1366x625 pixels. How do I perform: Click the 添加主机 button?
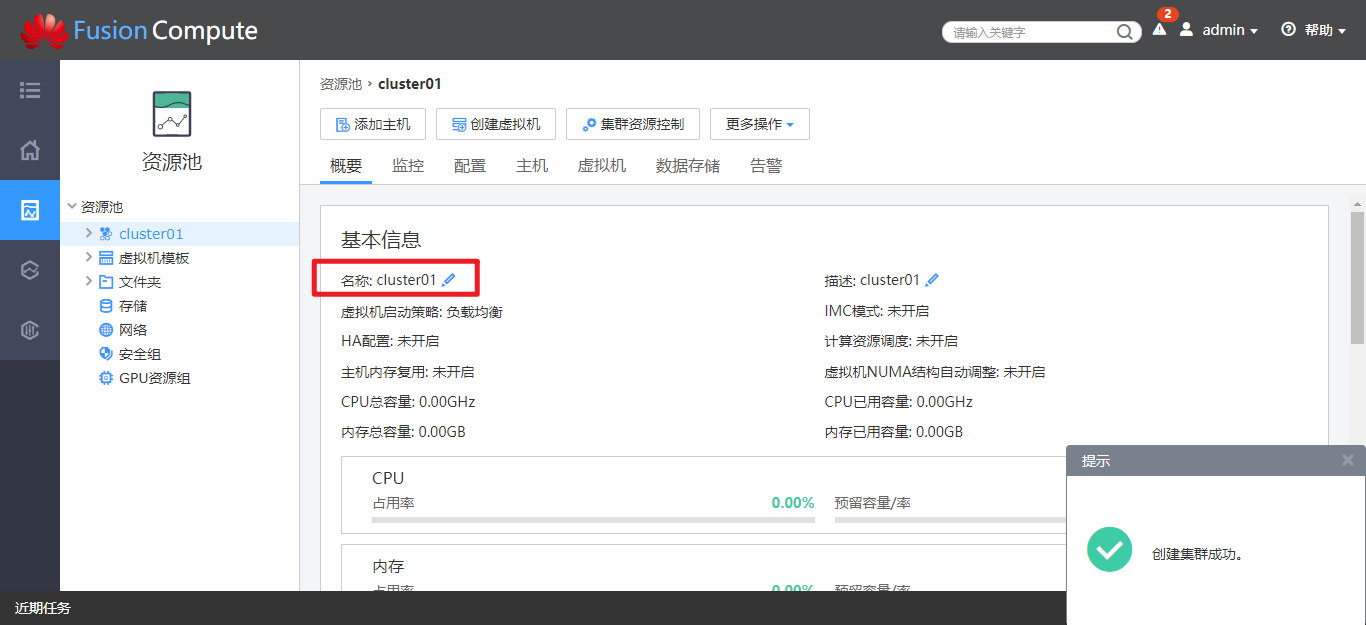pyautogui.click(x=373, y=124)
